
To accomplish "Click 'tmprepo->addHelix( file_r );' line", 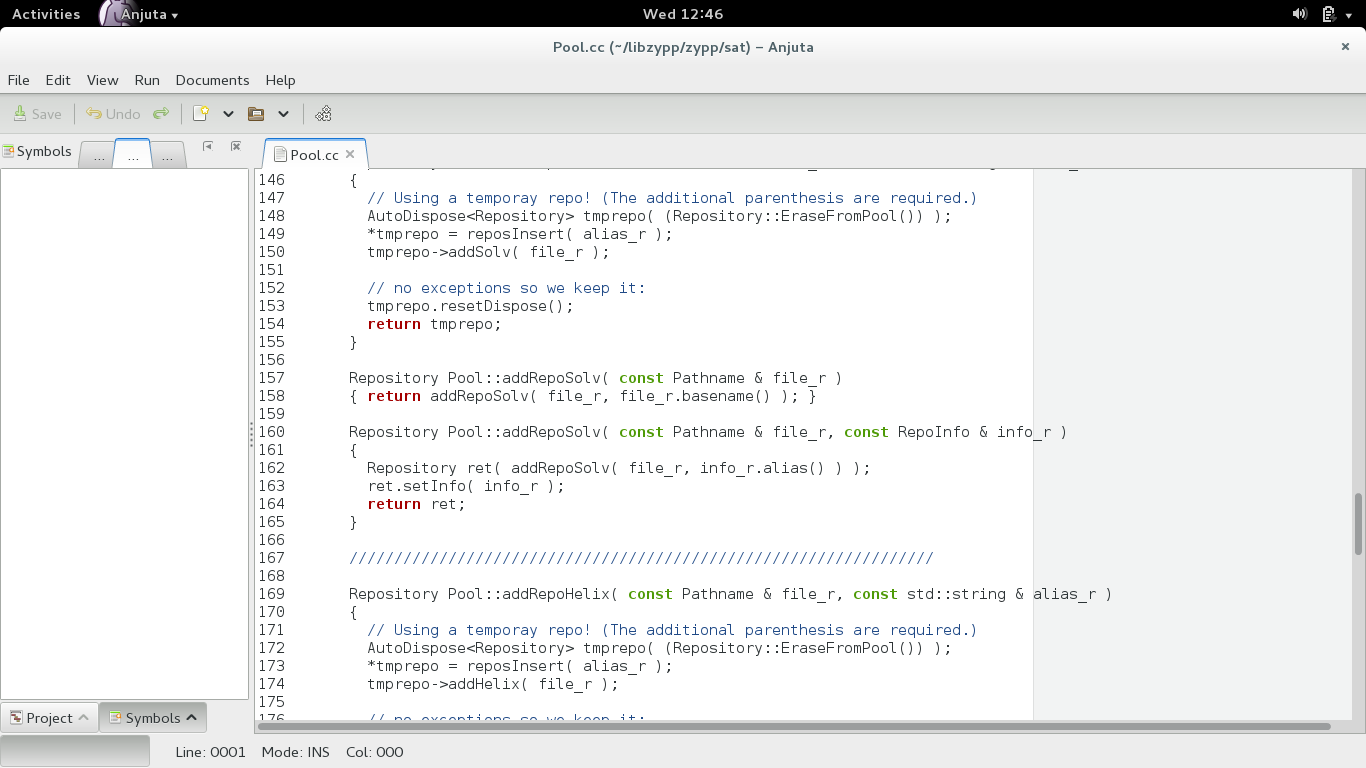I will [x=493, y=684].
